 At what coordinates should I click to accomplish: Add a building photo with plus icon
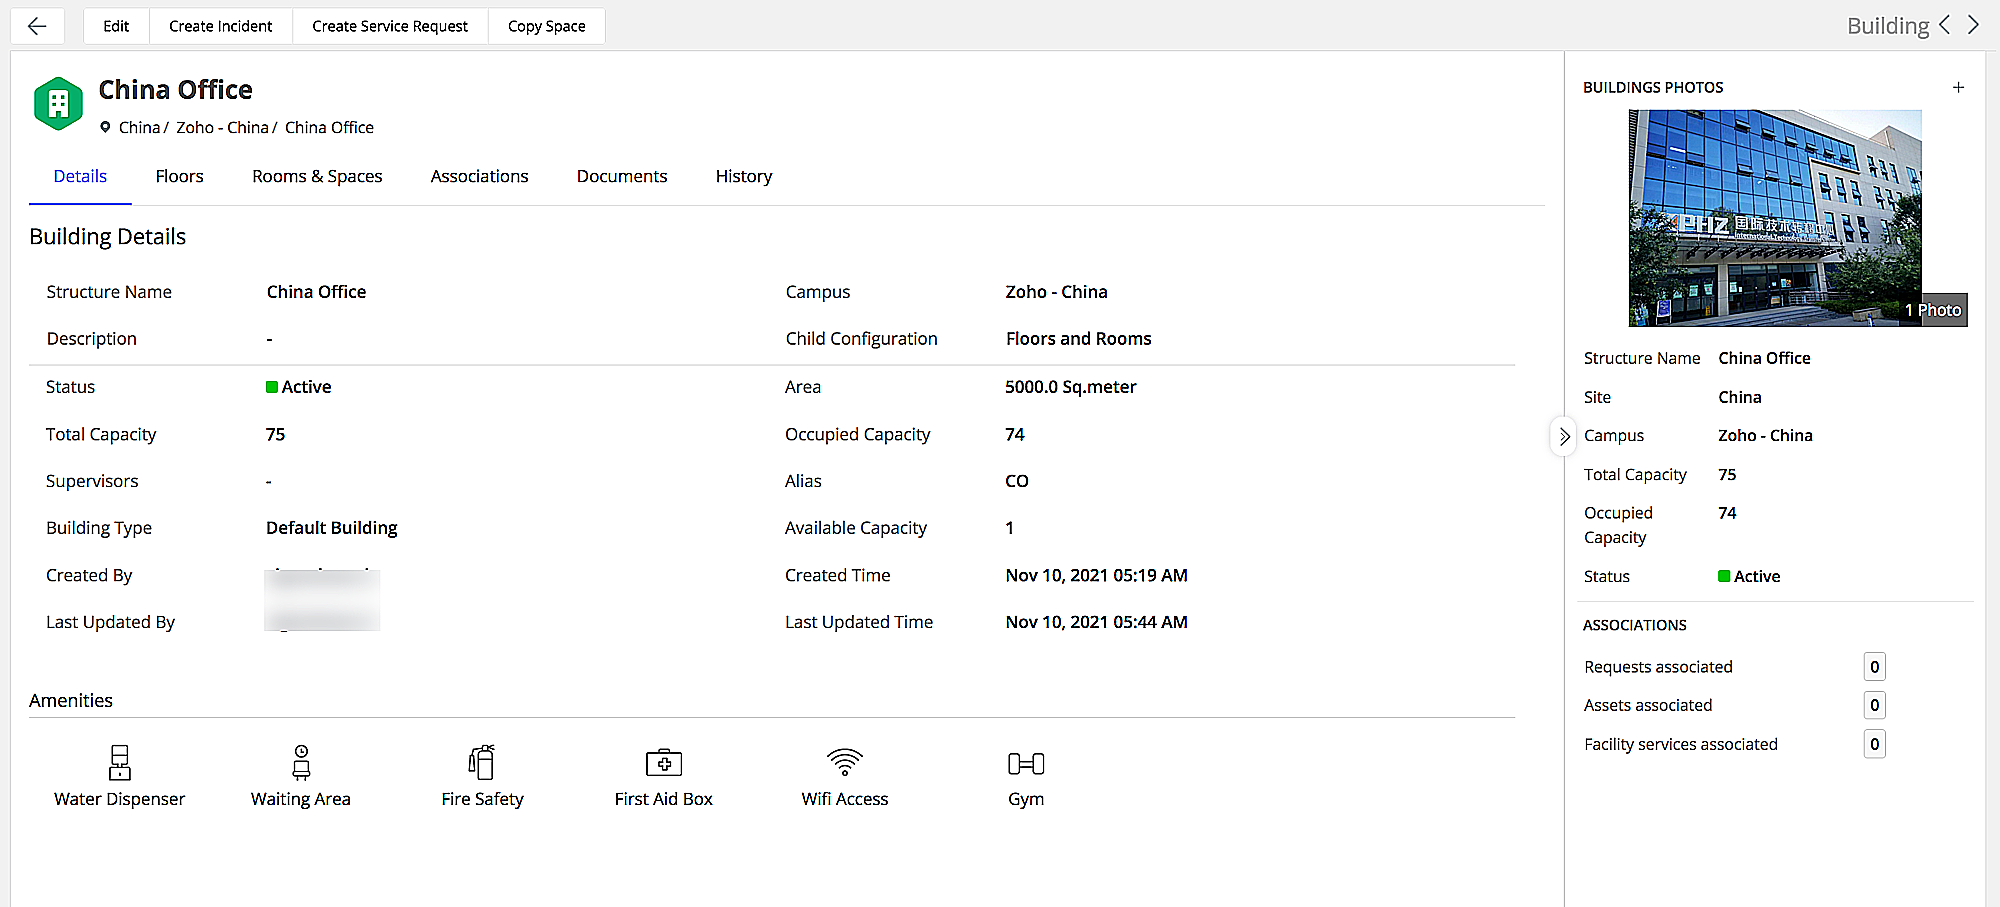point(1958,88)
